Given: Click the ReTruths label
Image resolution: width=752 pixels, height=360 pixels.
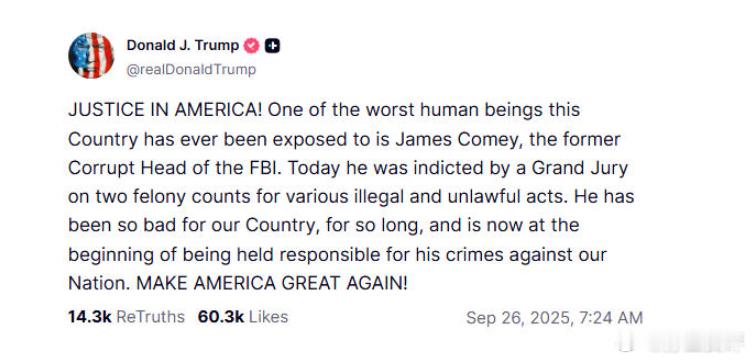Looking at the screenshot, I should pyautogui.click(x=151, y=317).
